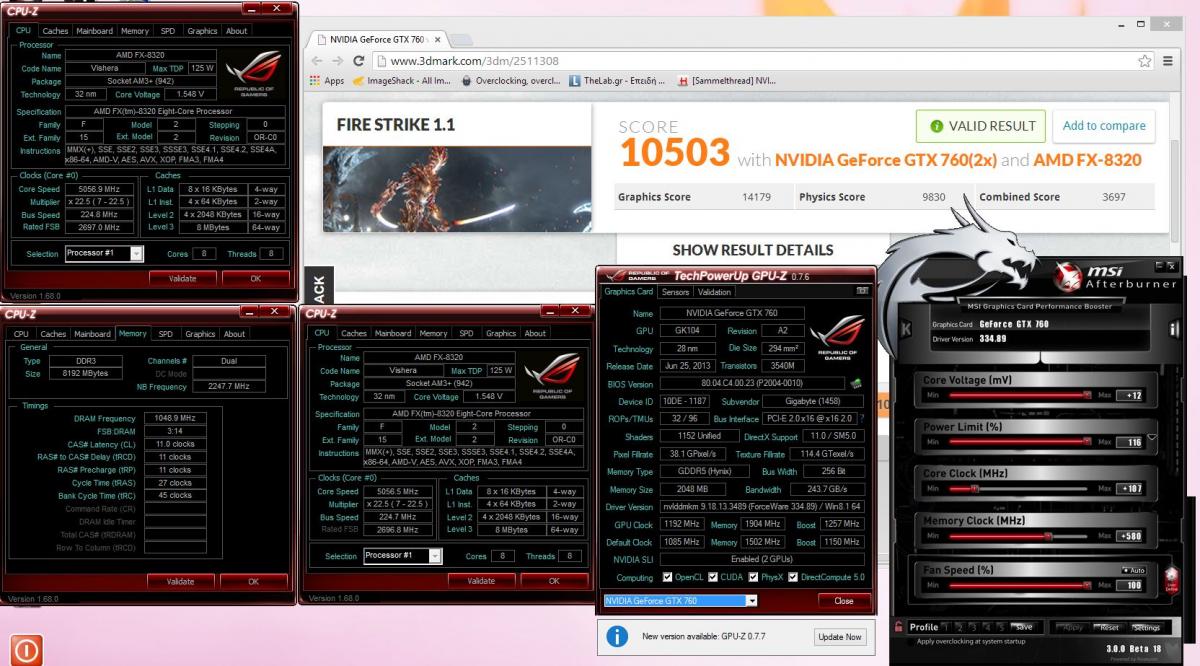Click GPU-Z screenshot camera icon
Image resolution: width=1200 pixels, height=666 pixels.
861,291
